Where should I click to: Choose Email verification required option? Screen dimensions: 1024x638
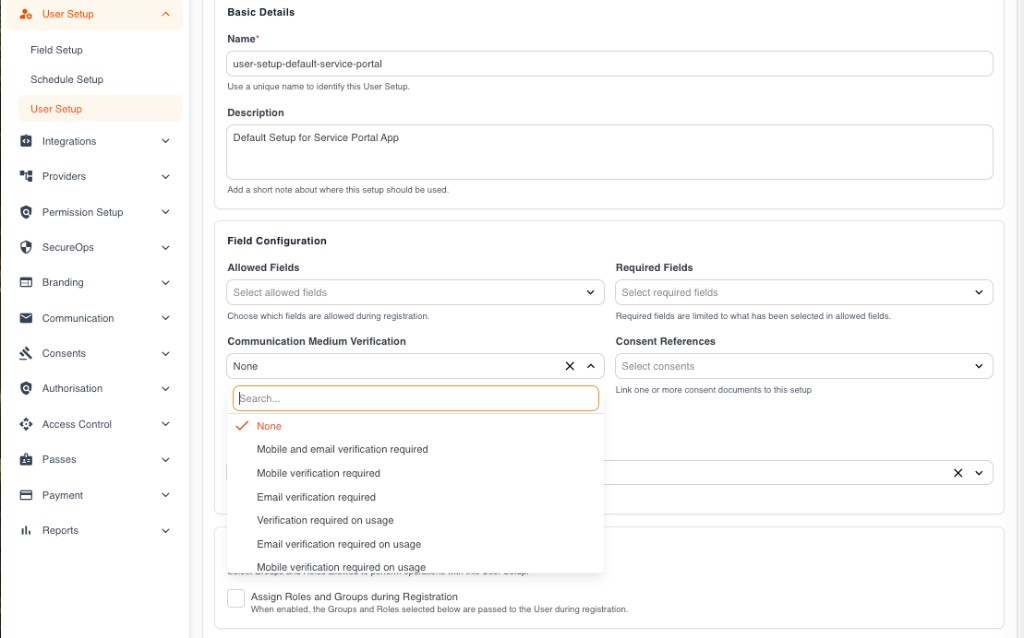pyautogui.click(x=415, y=497)
